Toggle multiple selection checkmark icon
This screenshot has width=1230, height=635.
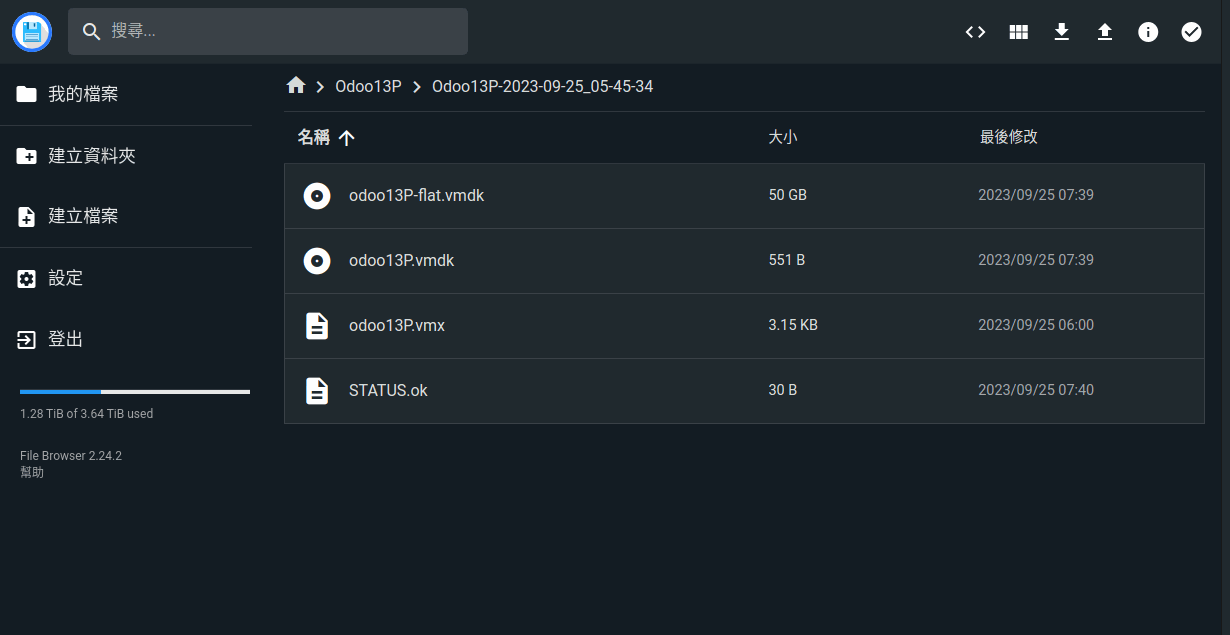point(1191,32)
